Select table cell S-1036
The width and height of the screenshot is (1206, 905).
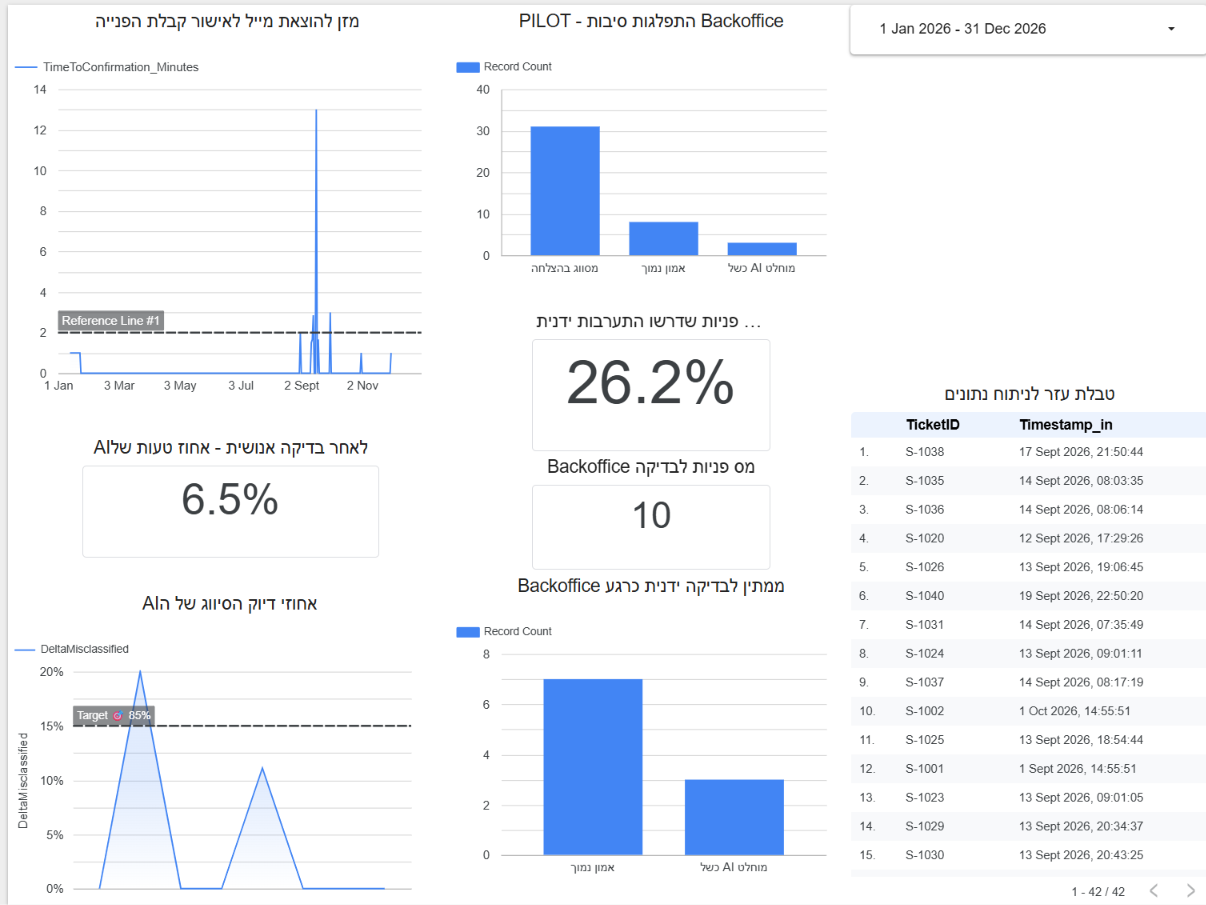924,510
